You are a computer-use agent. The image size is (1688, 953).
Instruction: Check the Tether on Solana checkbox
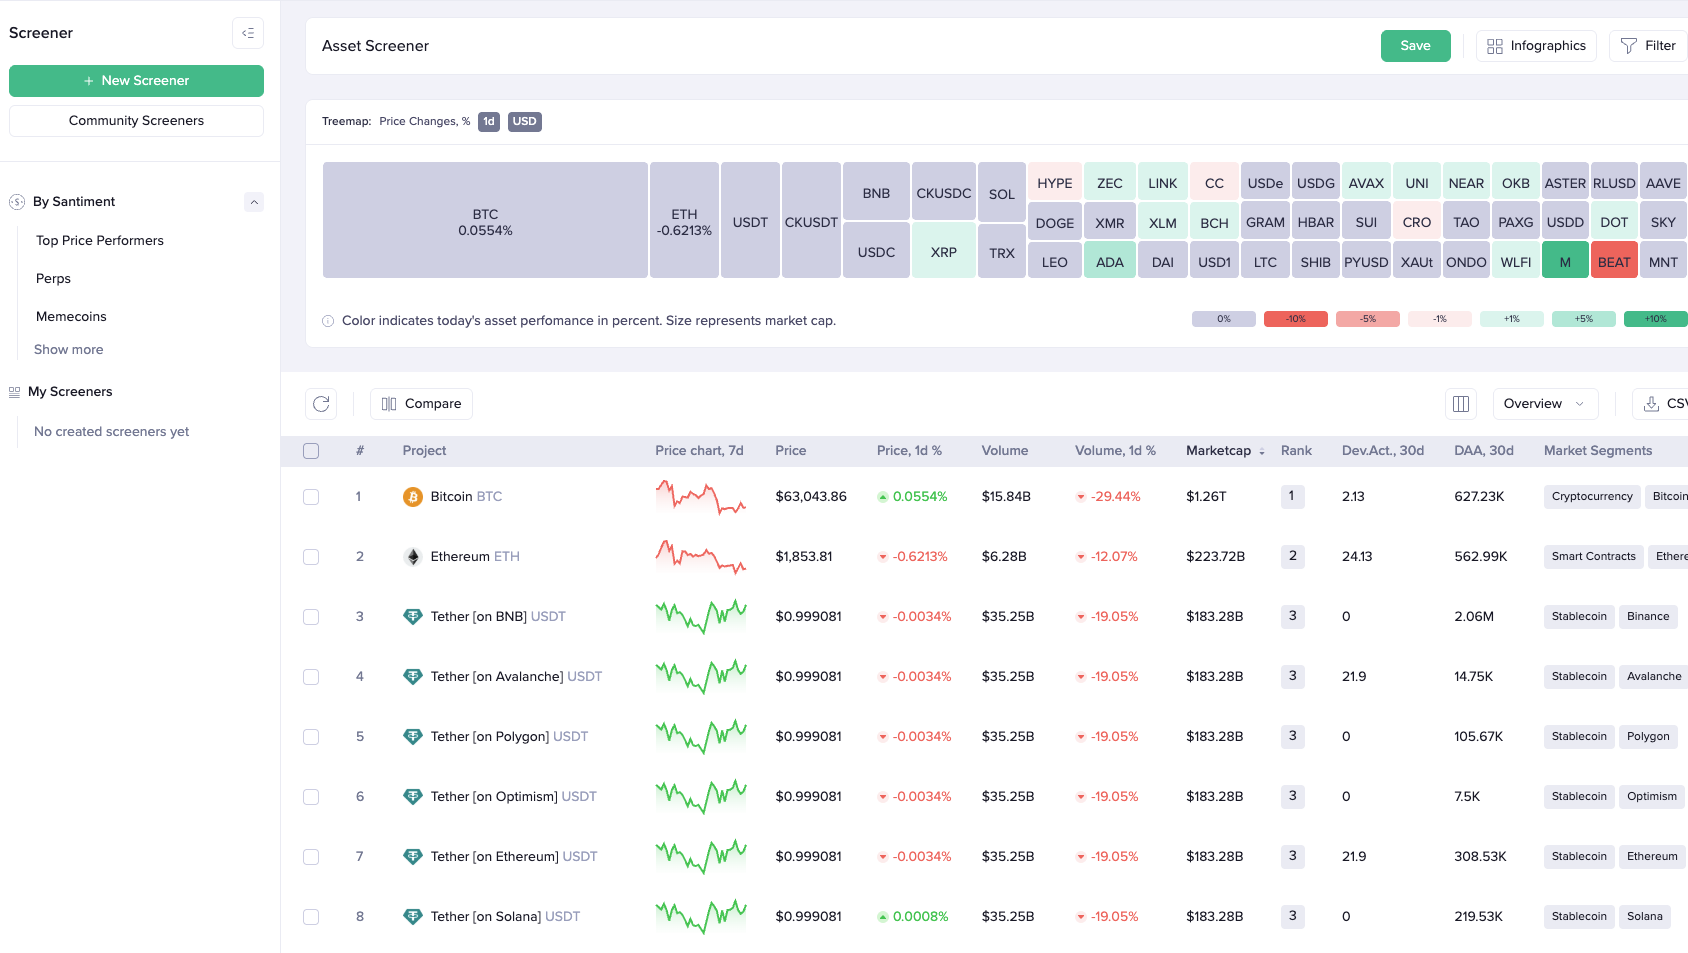311,917
